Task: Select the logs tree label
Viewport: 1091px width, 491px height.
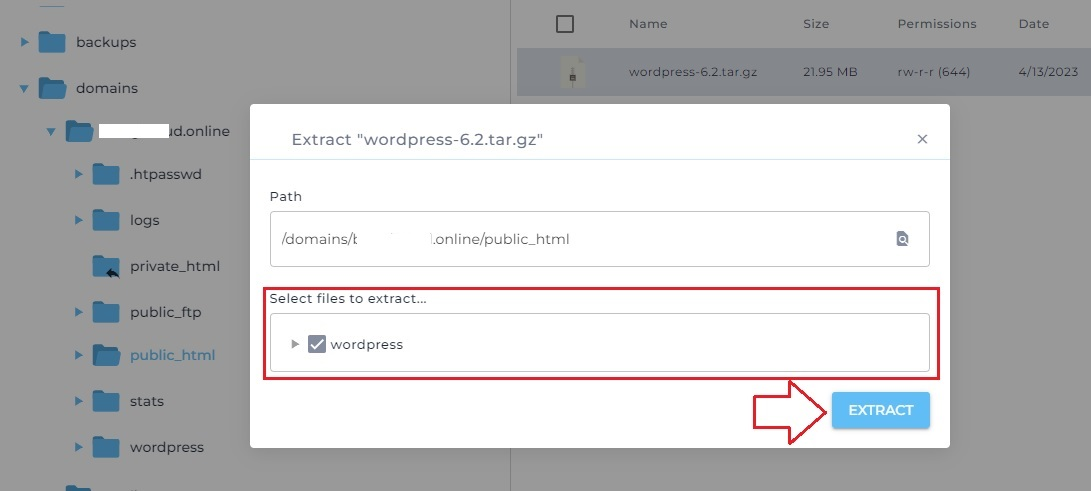Action: [145, 220]
